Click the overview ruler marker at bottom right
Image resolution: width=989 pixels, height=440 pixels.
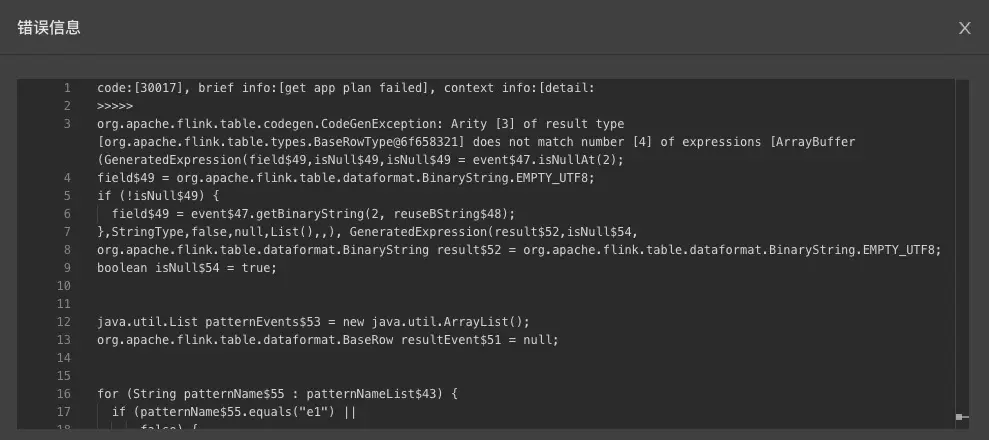(961, 416)
